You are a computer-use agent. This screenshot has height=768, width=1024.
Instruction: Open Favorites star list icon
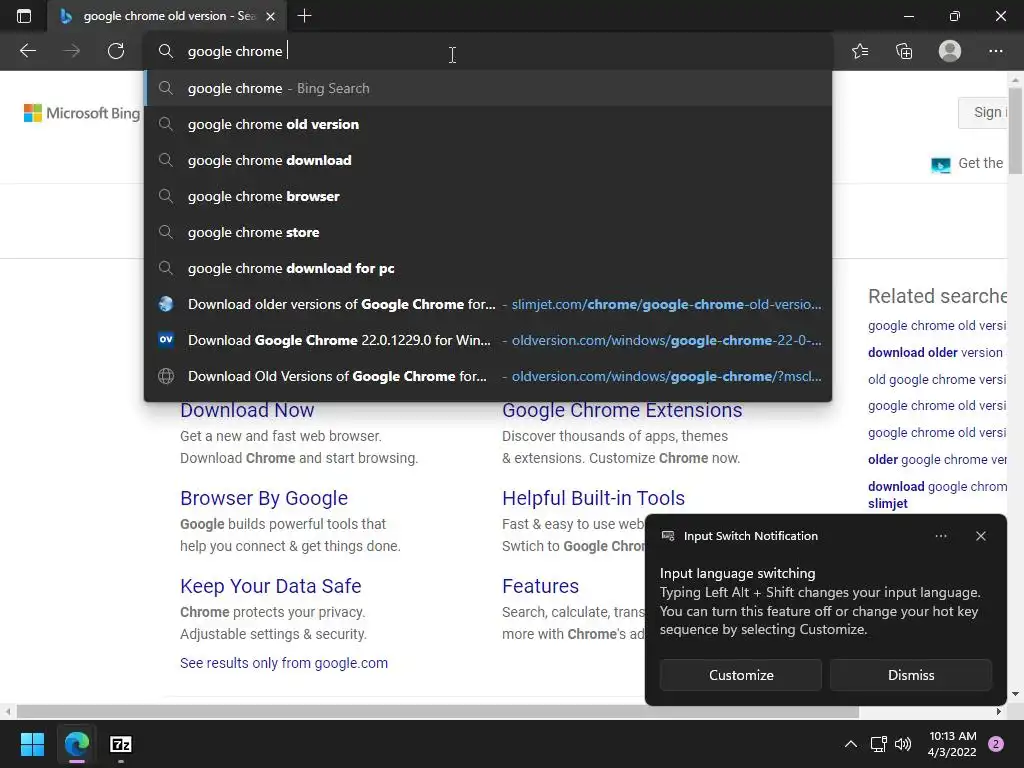pos(860,51)
